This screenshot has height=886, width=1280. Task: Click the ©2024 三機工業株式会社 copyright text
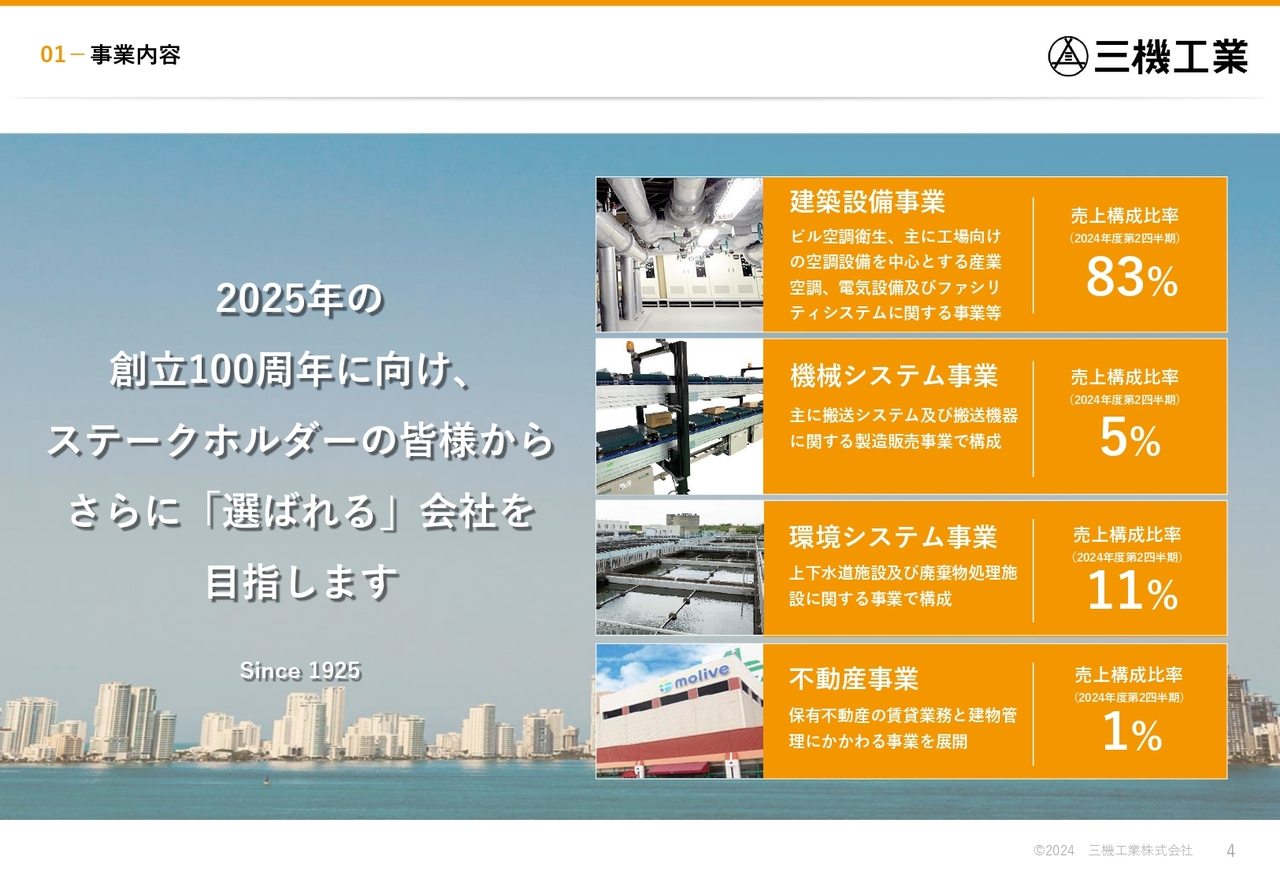click(x=1113, y=852)
